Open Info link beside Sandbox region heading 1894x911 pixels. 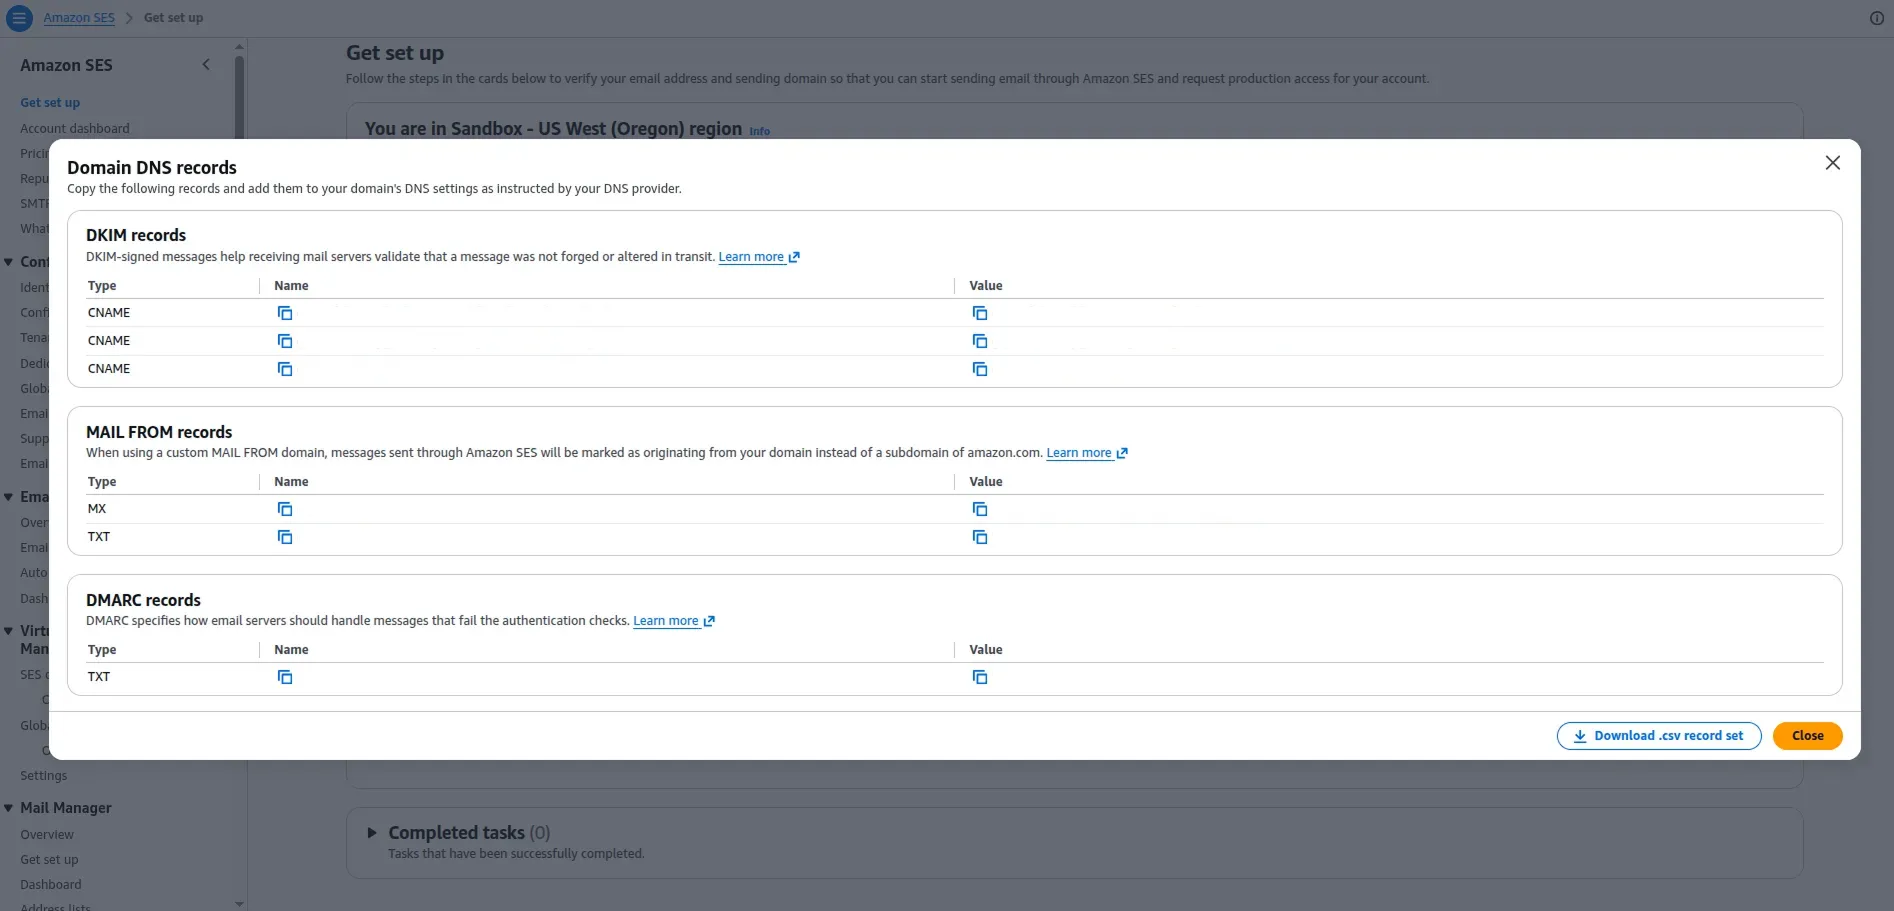(x=760, y=131)
